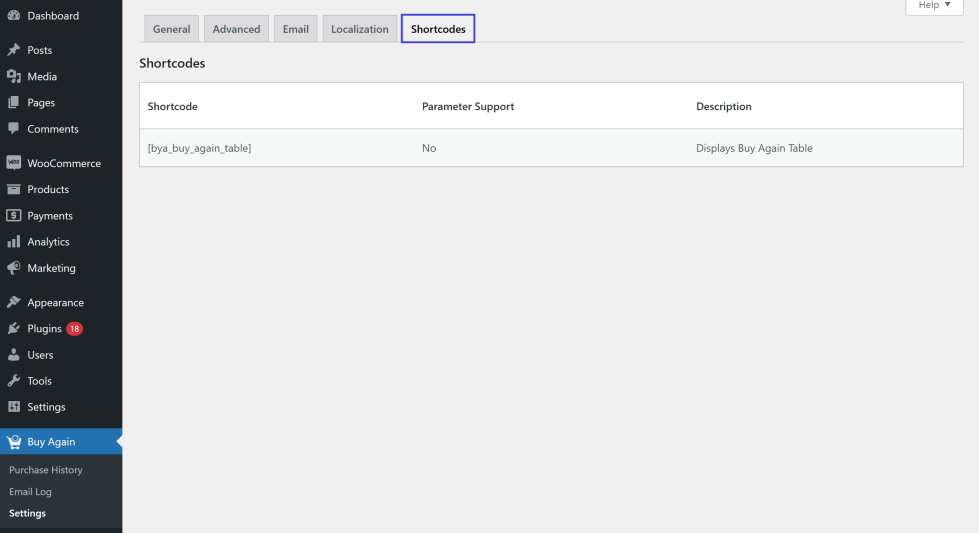Click the Appearance paintbrush icon

14,302
